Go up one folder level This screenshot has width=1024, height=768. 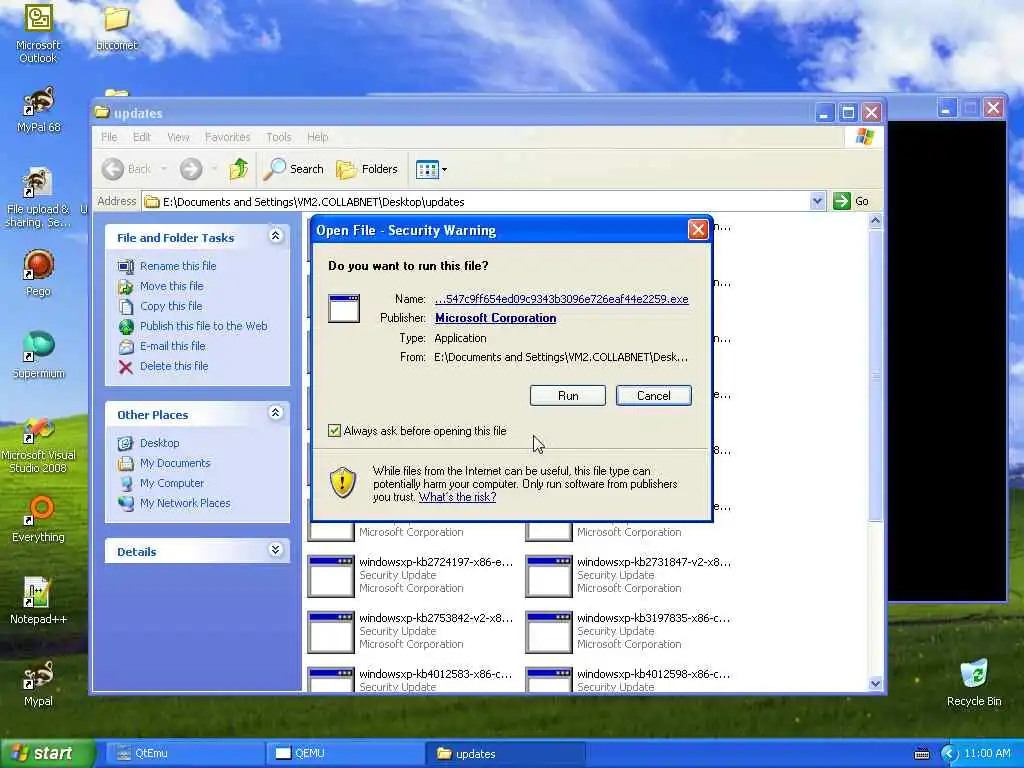[x=238, y=169]
